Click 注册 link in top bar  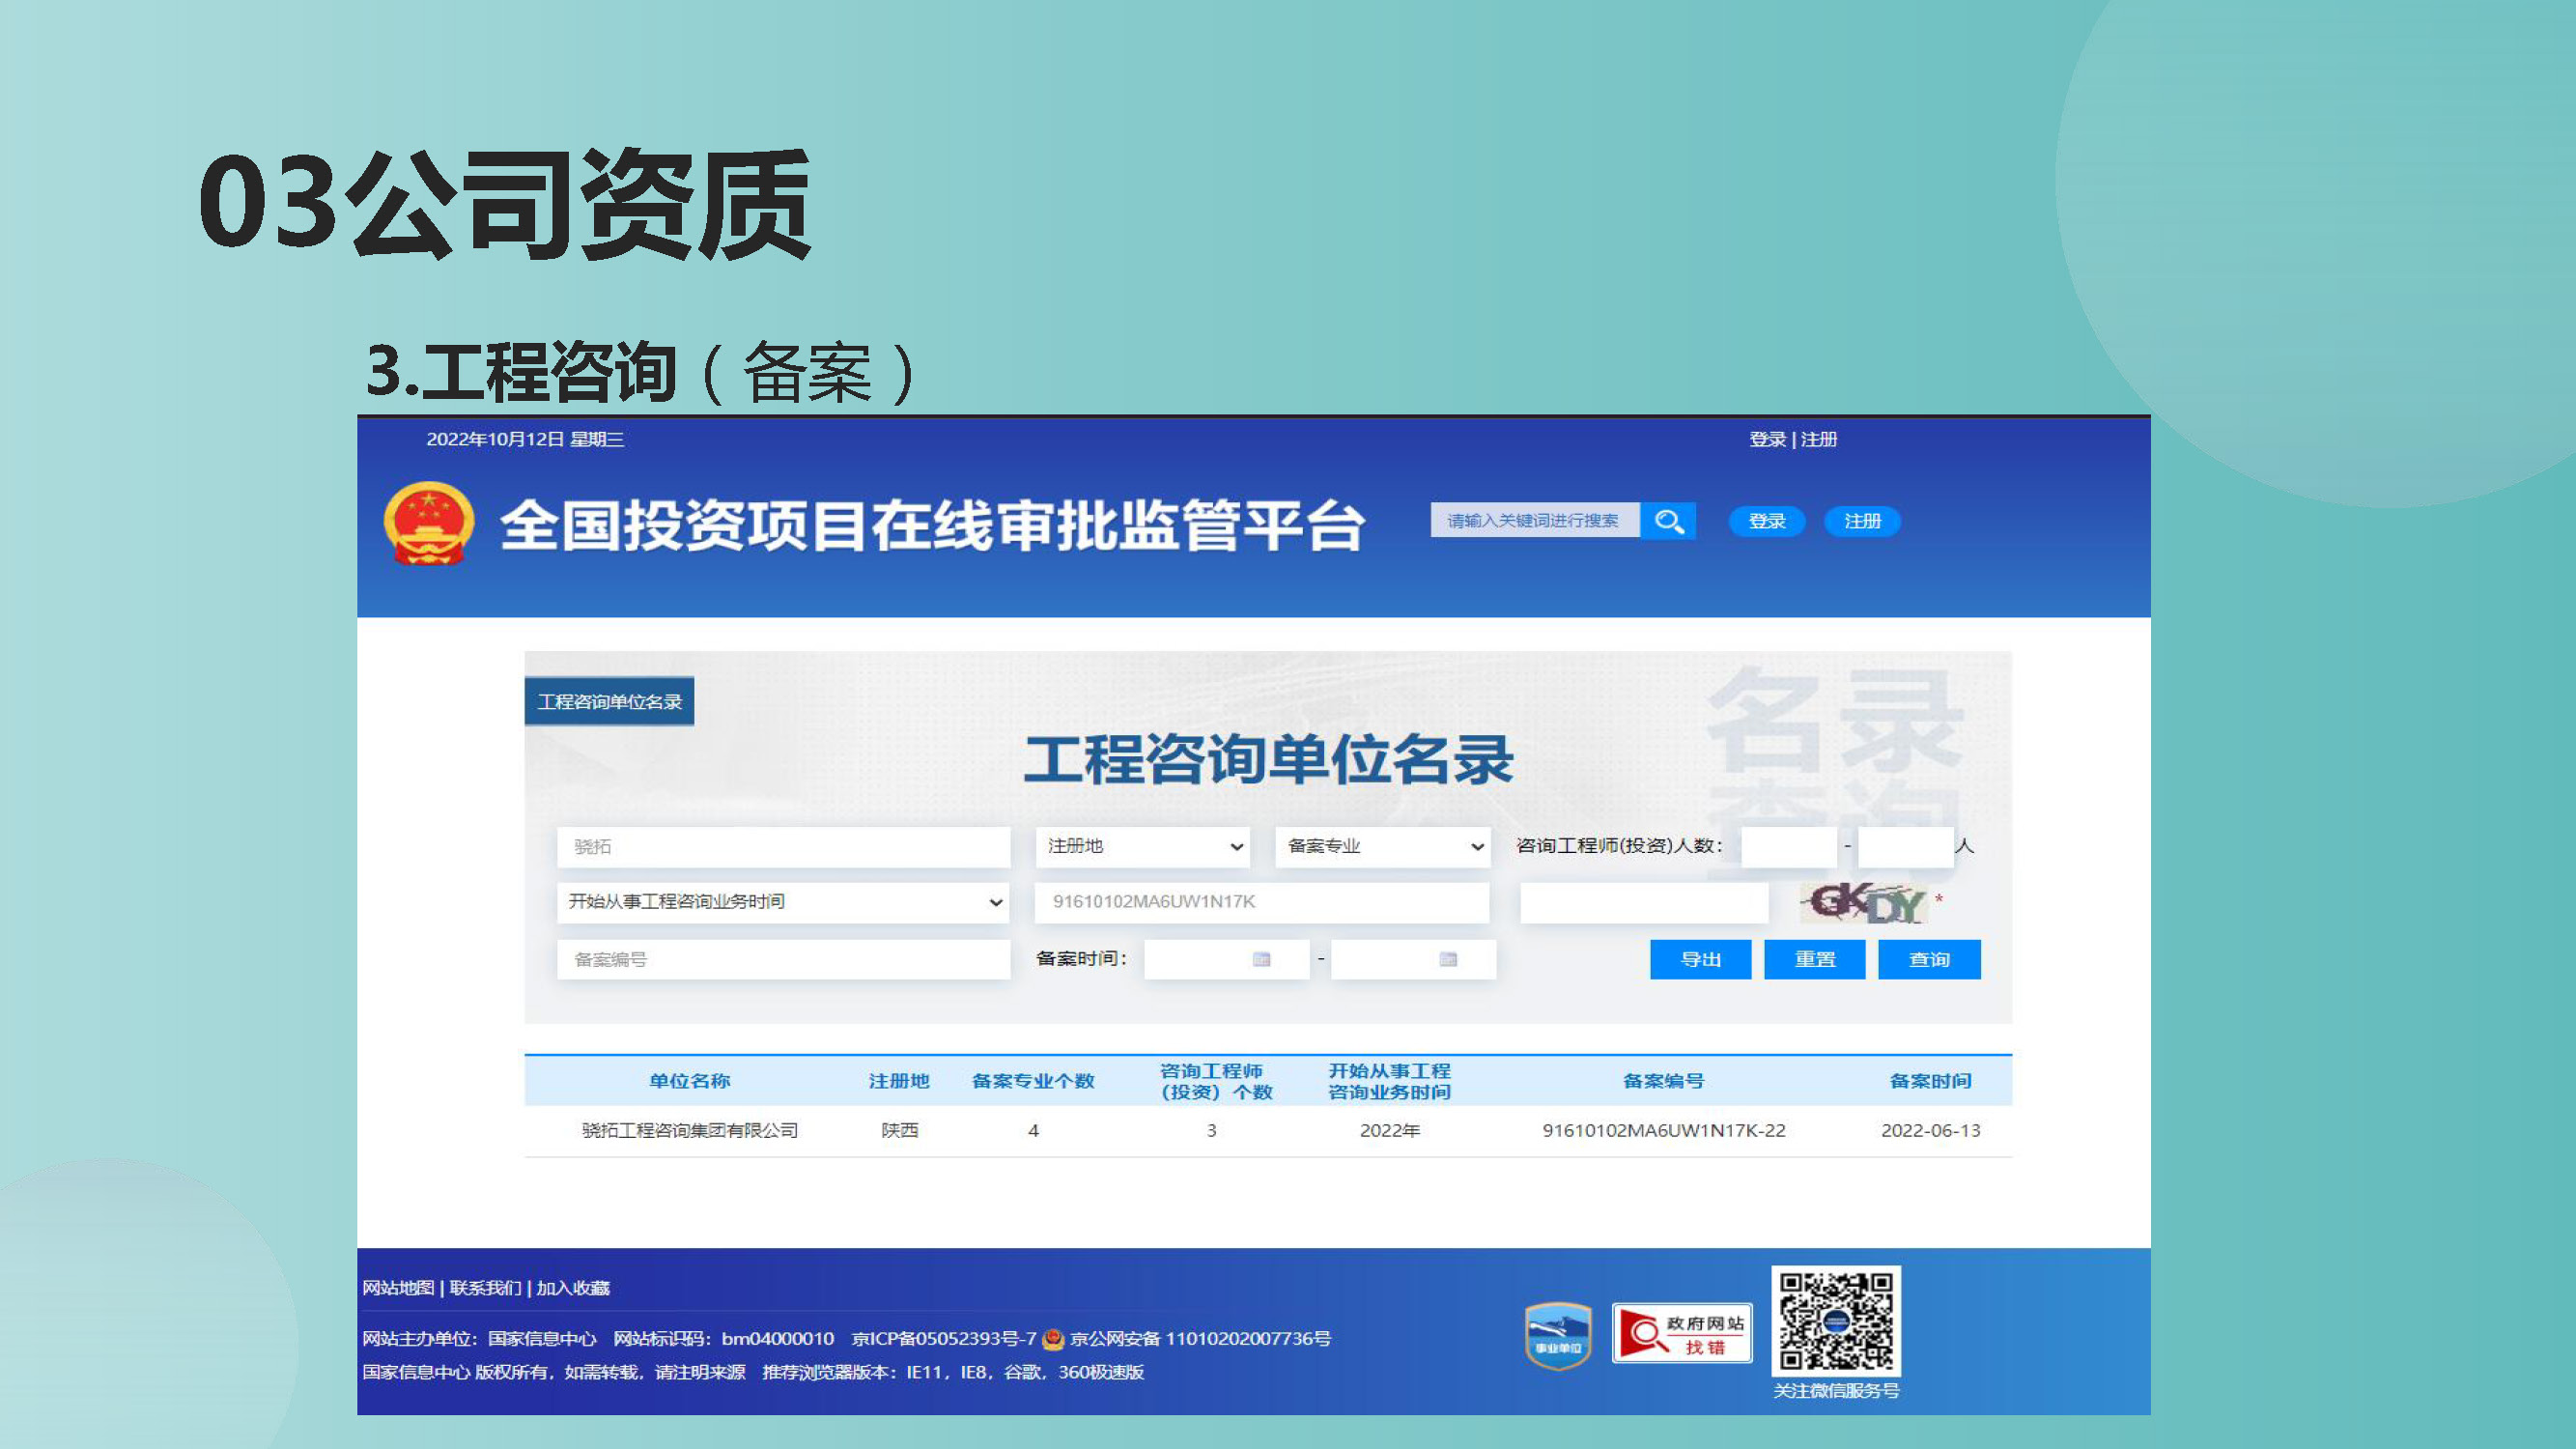click(1819, 439)
